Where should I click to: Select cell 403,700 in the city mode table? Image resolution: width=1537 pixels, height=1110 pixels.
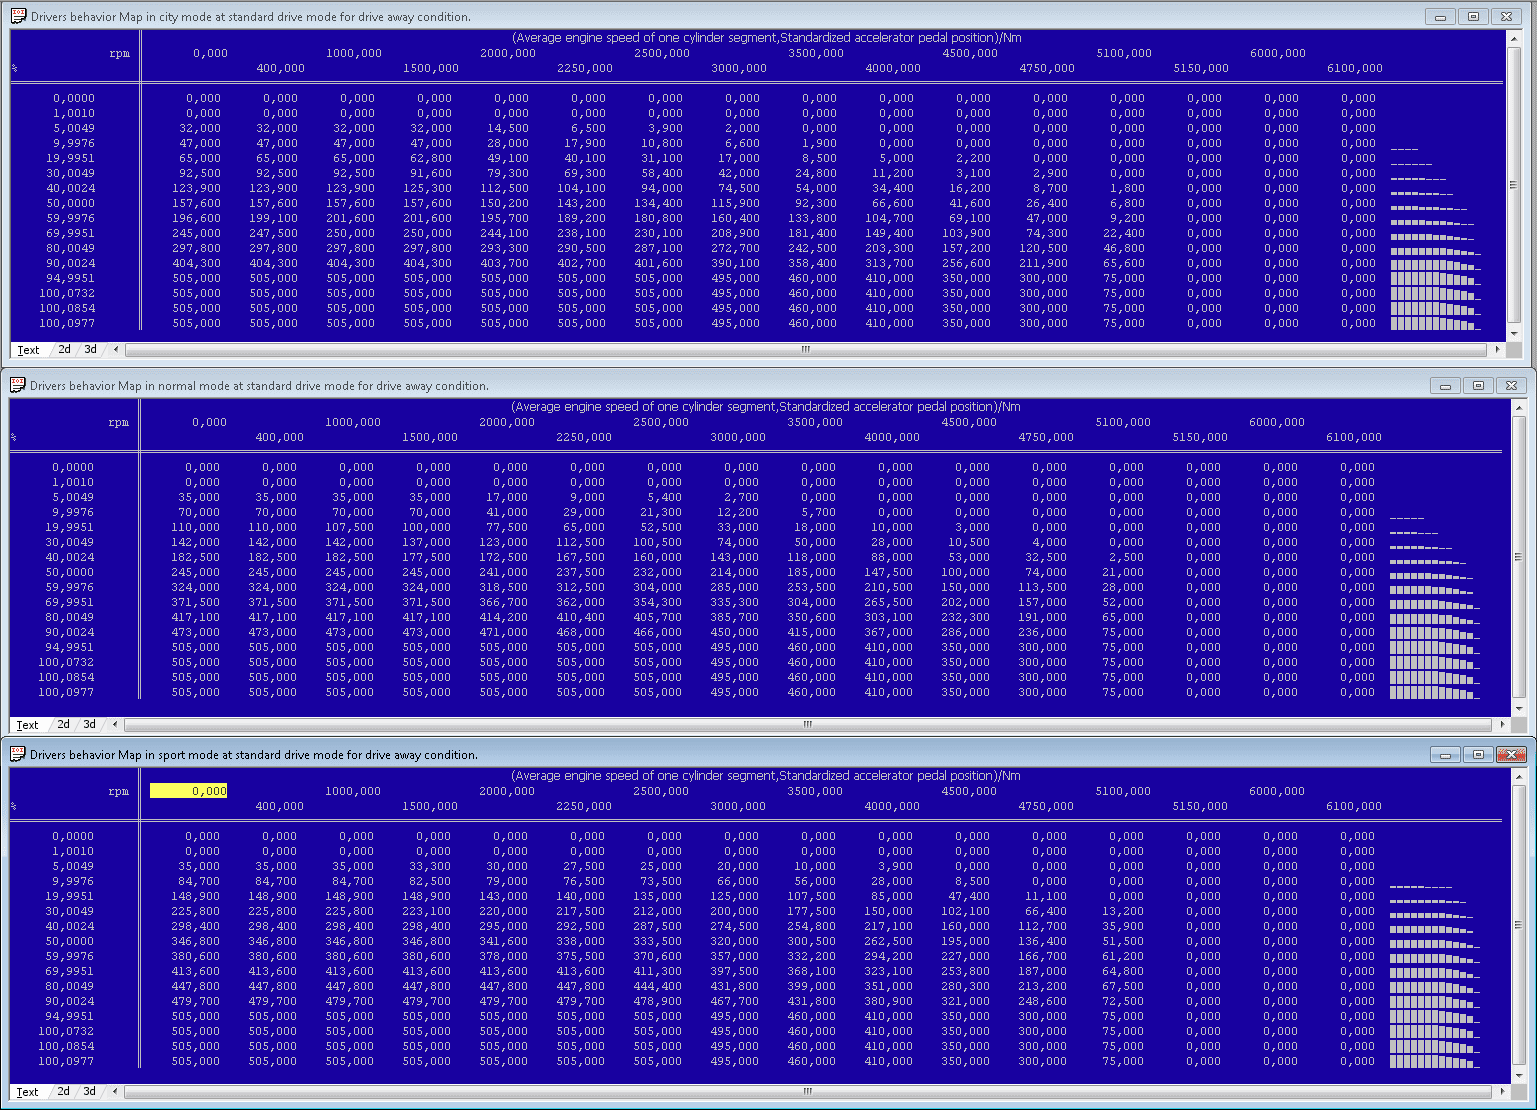tap(505, 263)
